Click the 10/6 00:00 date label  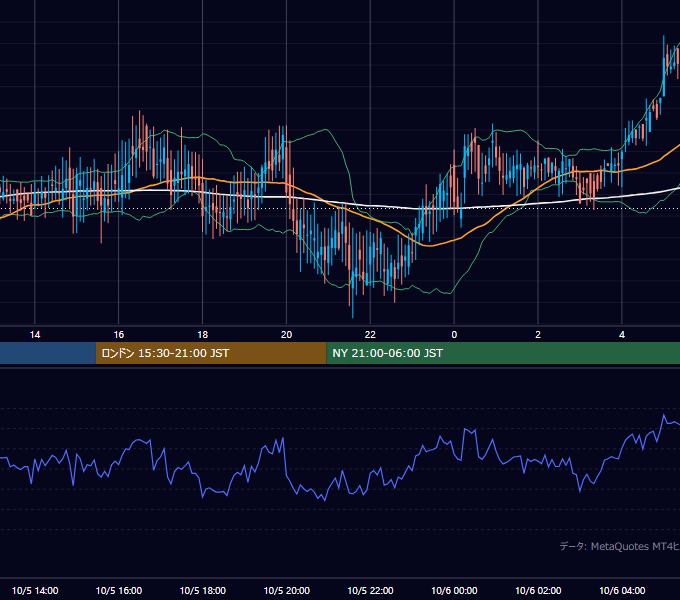point(454,590)
